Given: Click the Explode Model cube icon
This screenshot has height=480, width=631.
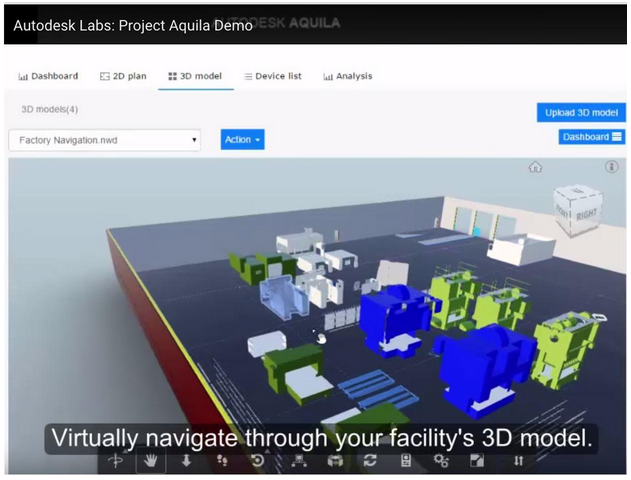Looking at the screenshot, I should tap(335, 461).
